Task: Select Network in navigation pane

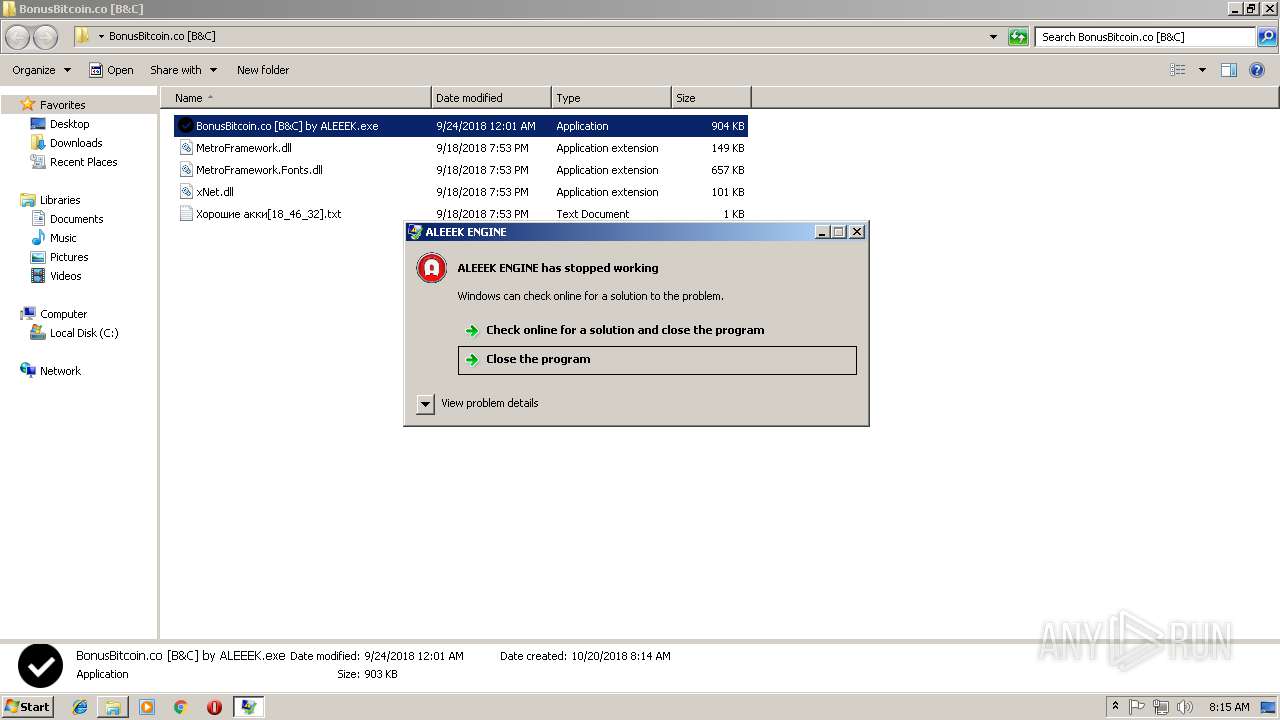Action: coord(60,371)
